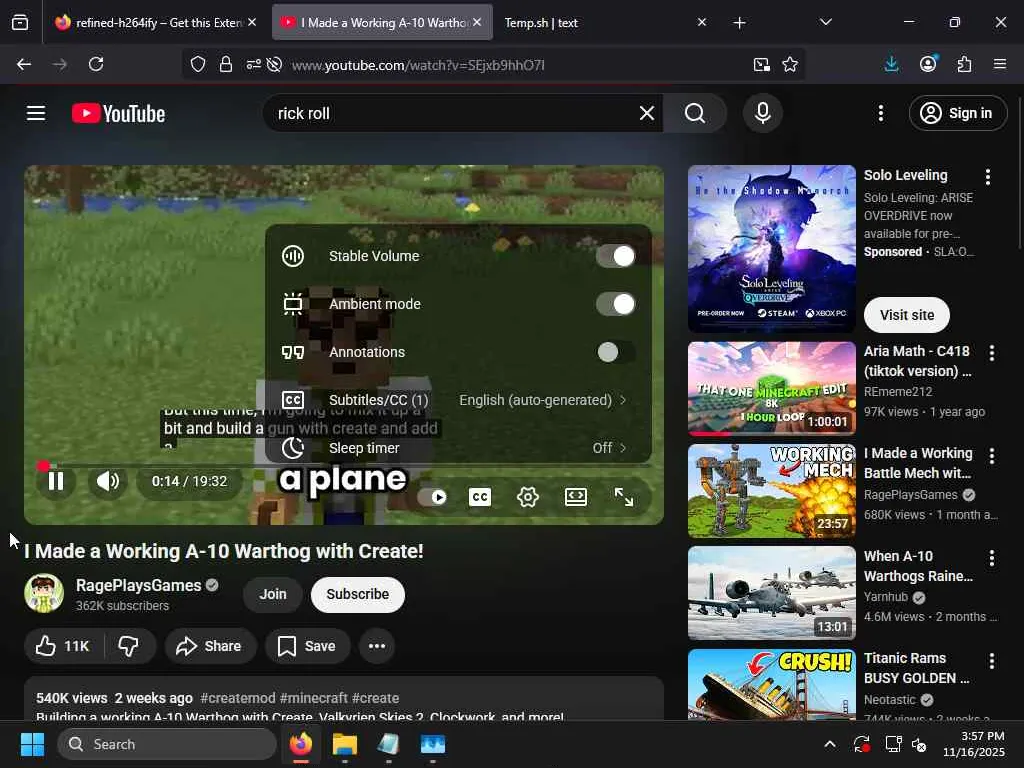Open options for Aria Math video
Image resolution: width=1024 pixels, height=768 pixels.
tap(991, 353)
